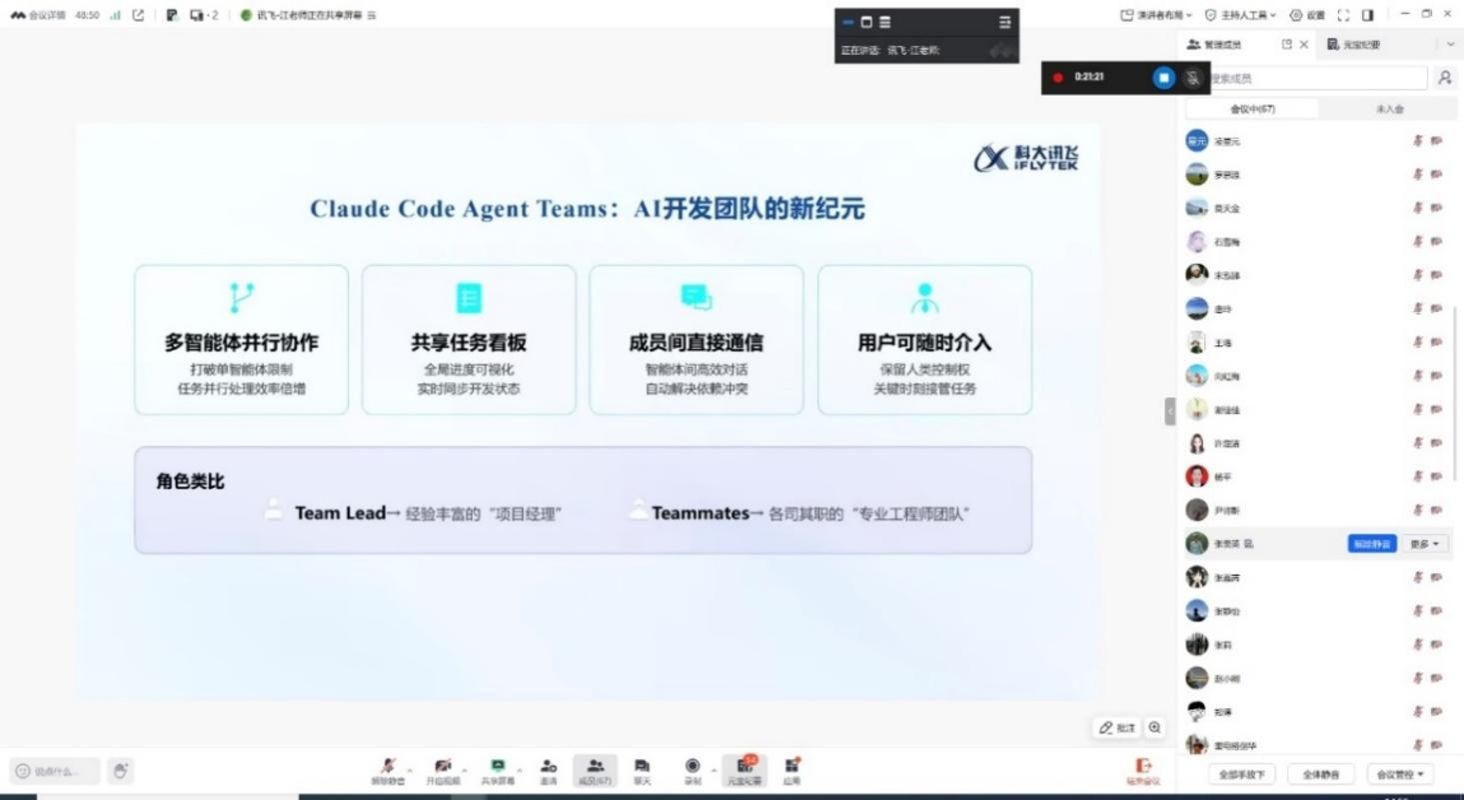Check the network signal bars icon
This screenshot has height=800, width=1464.
(x=115, y=15)
